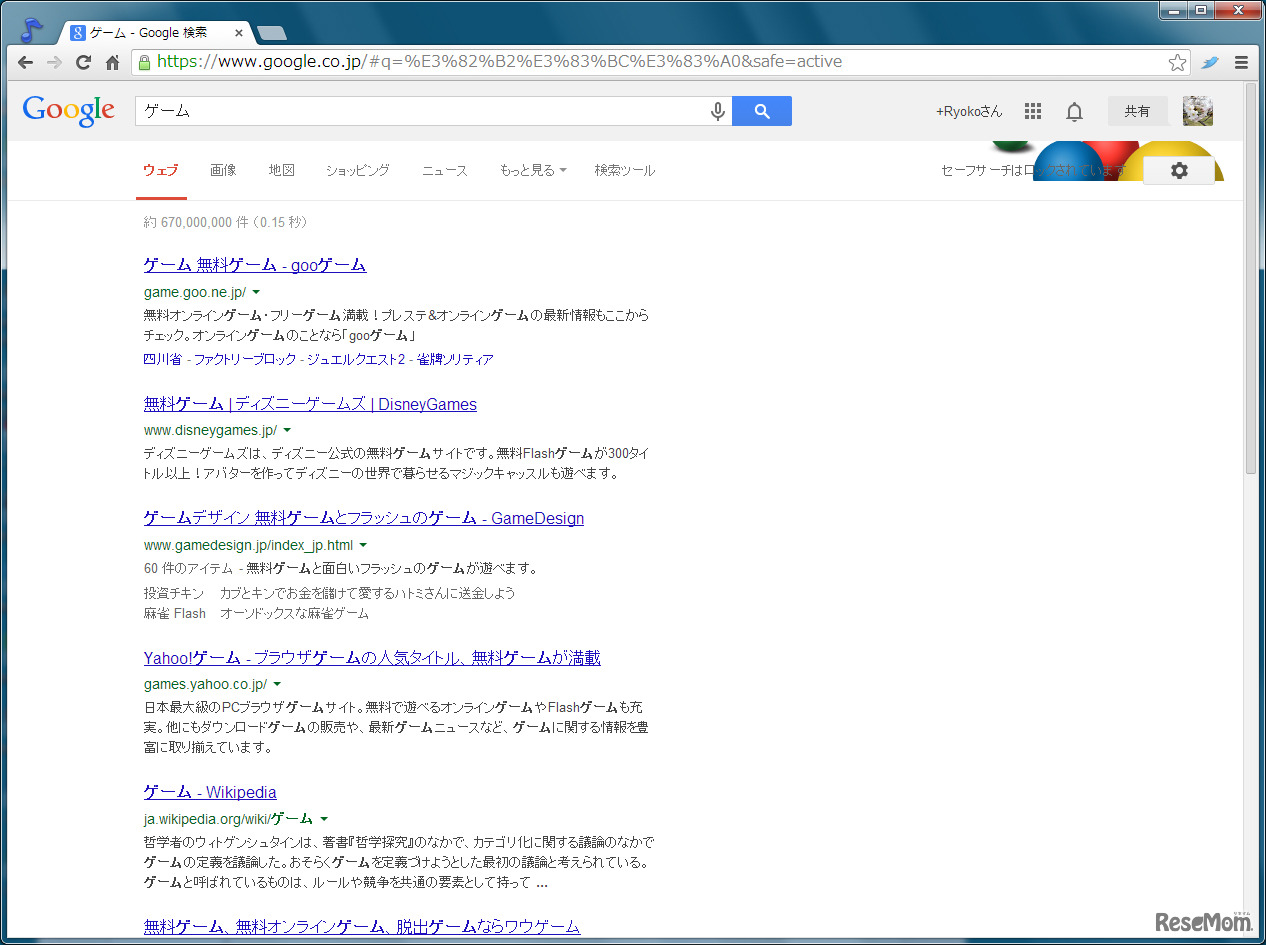Screen dimensions: 1266x945
Task: Click the green padlock in the address bar
Action: pos(145,62)
